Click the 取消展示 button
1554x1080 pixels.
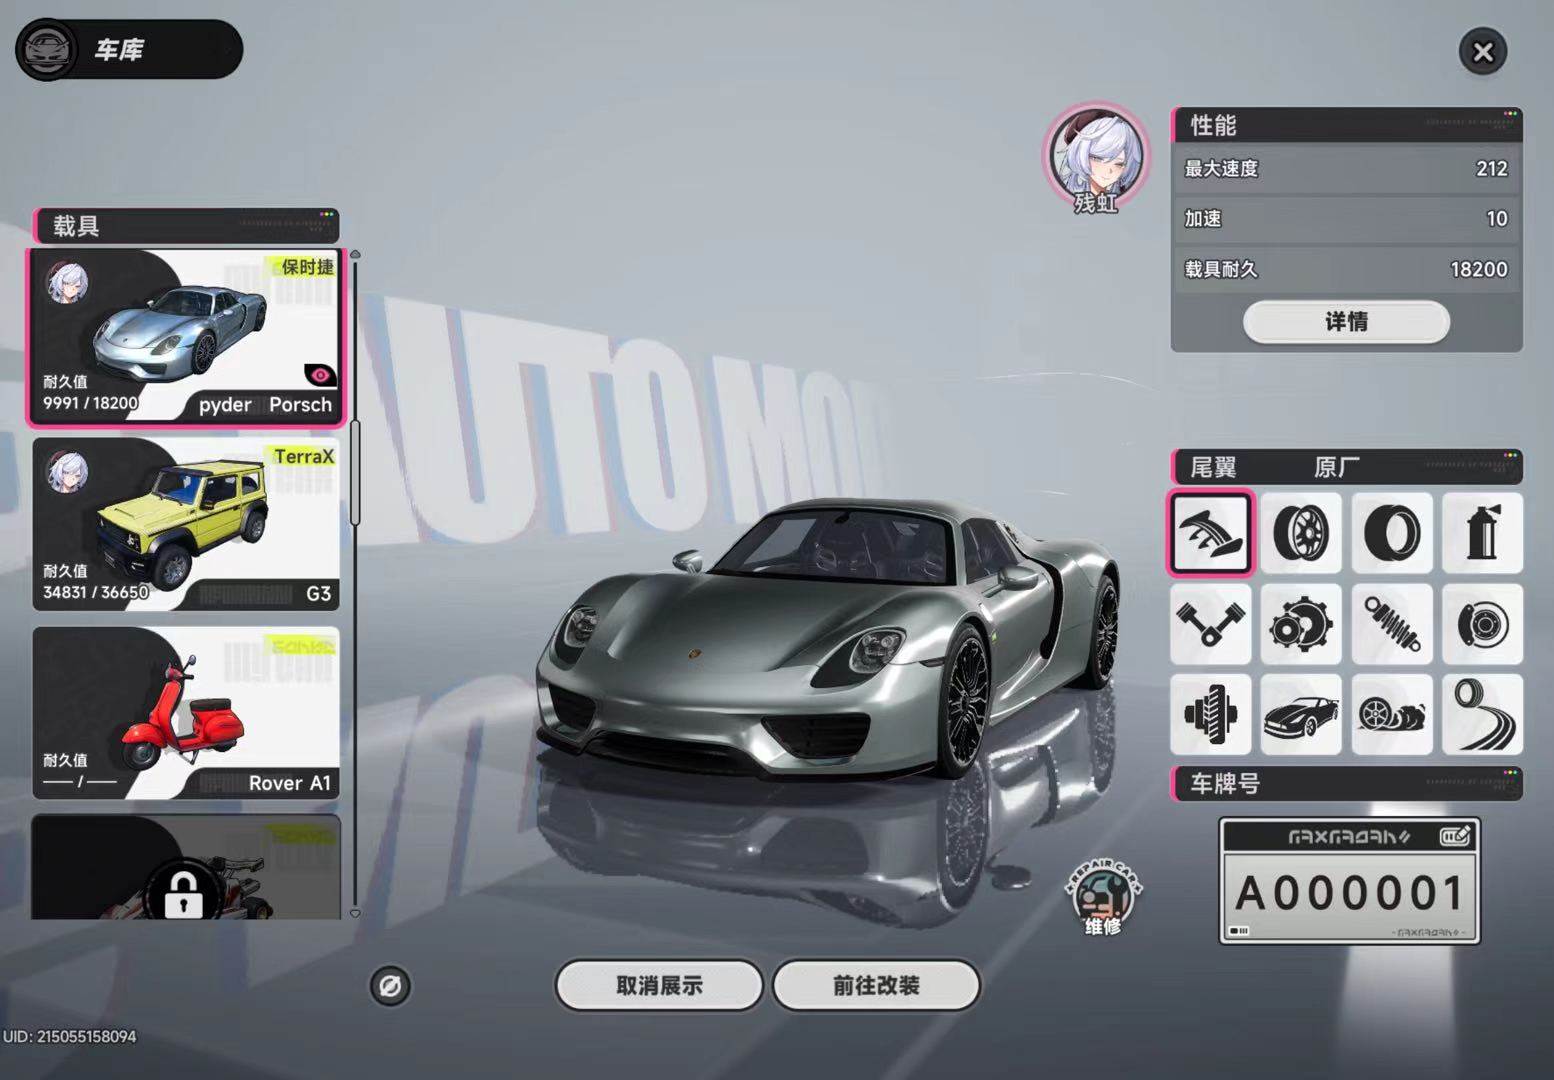coord(659,986)
